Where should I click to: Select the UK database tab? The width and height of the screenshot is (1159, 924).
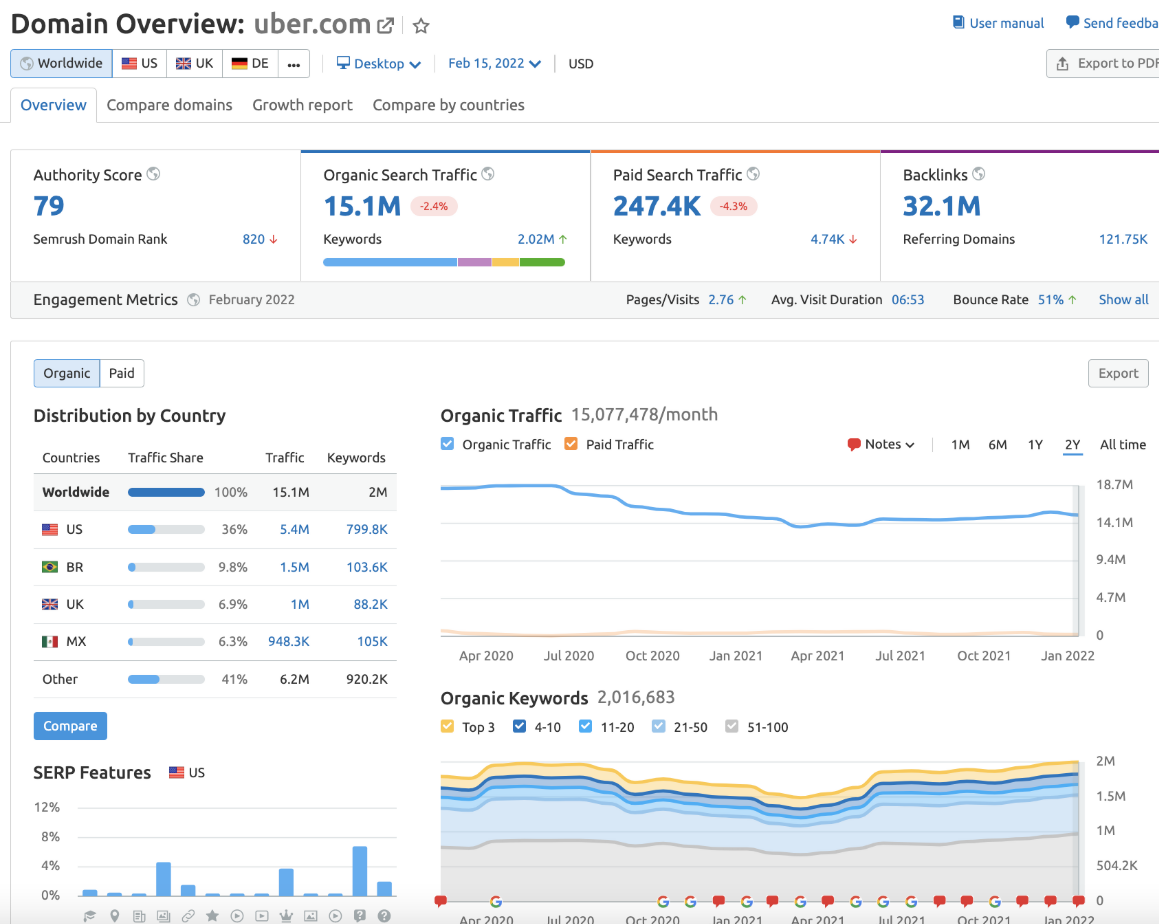click(194, 64)
